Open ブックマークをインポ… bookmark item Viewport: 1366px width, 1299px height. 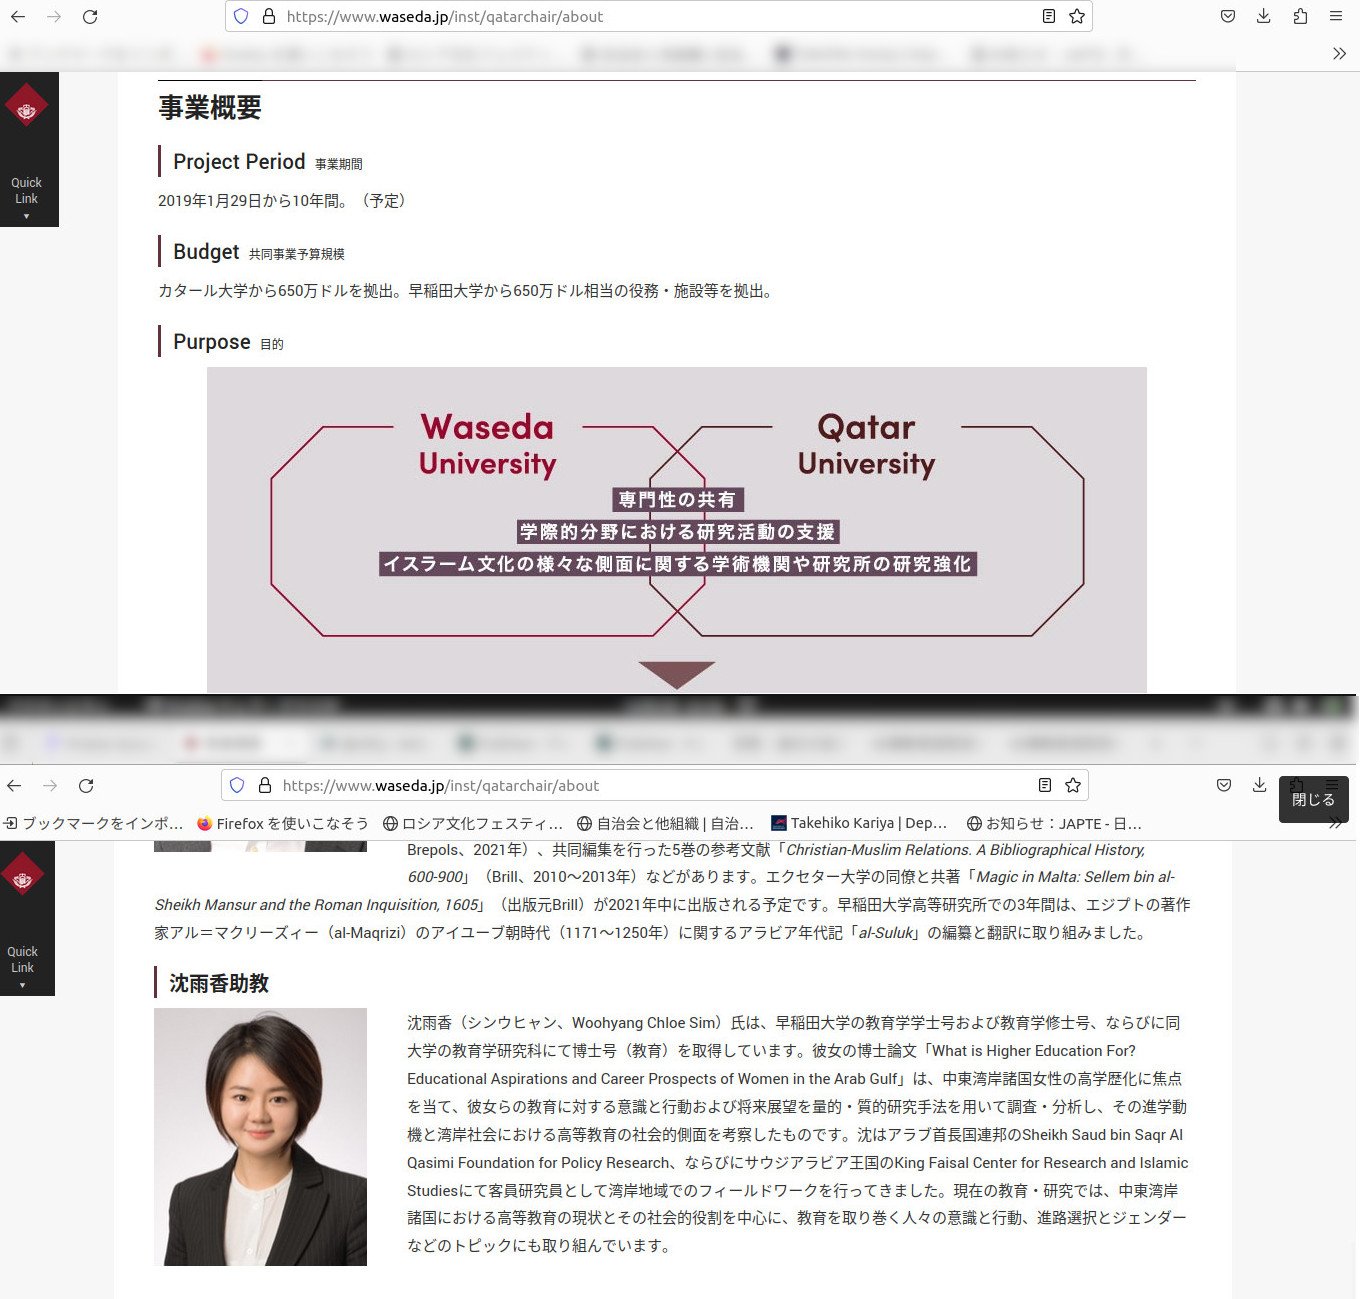(93, 823)
